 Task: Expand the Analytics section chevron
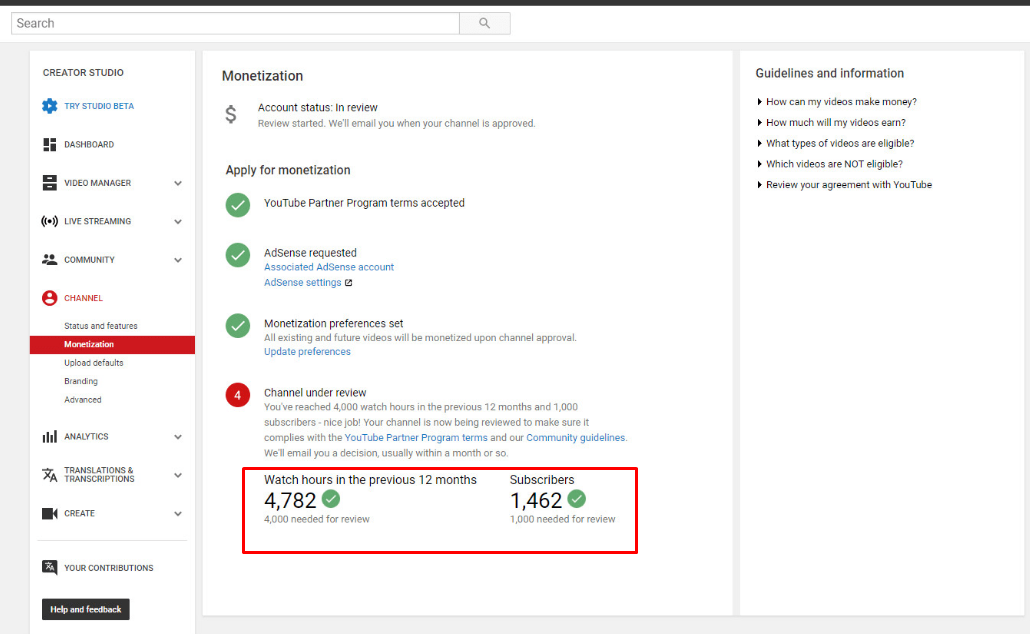click(x=178, y=437)
